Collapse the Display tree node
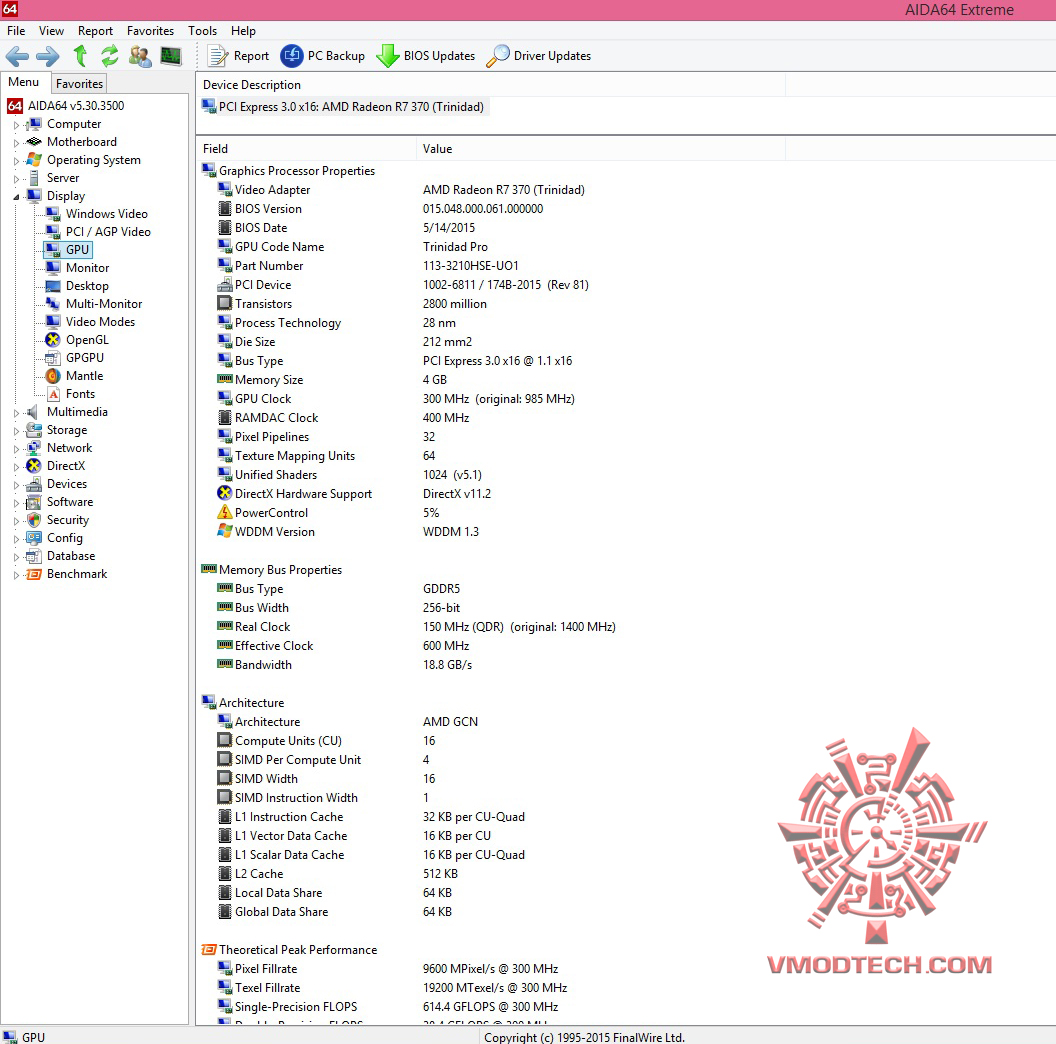Image resolution: width=1056 pixels, height=1044 pixels. click(16, 197)
